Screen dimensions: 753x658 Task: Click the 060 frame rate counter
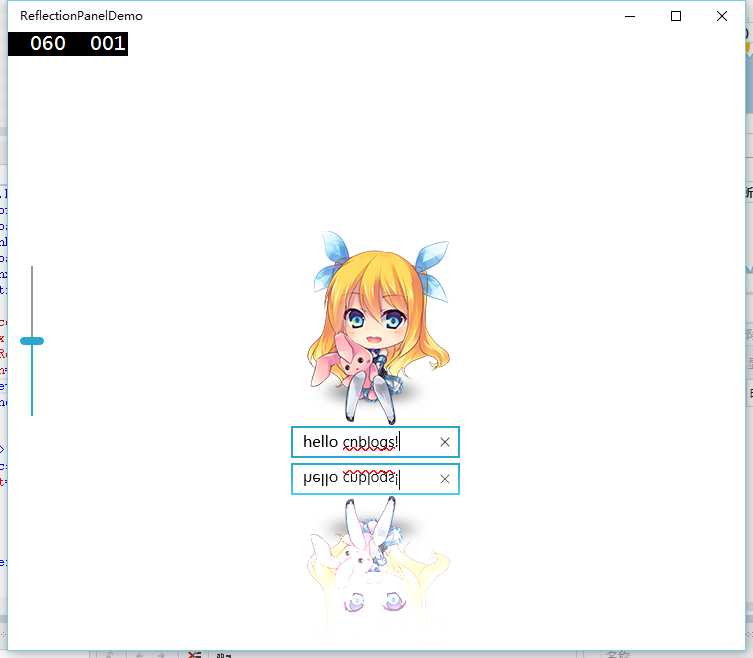pos(48,44)
